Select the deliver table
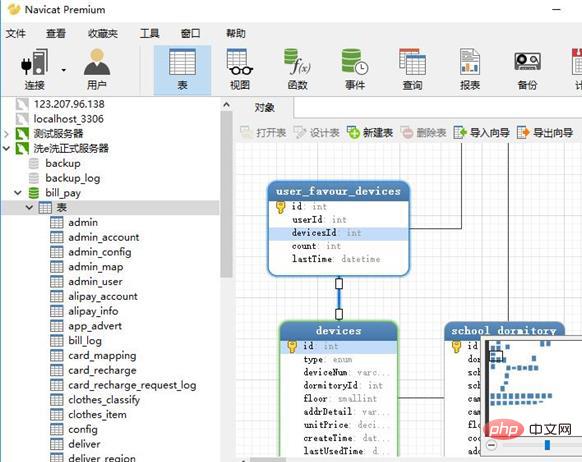582x462 pixels. click(84, 444)
